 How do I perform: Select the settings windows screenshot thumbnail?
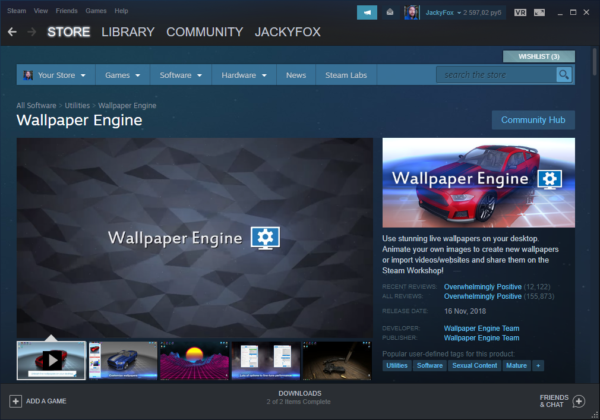pyautogui.click(x=266, y=360)
